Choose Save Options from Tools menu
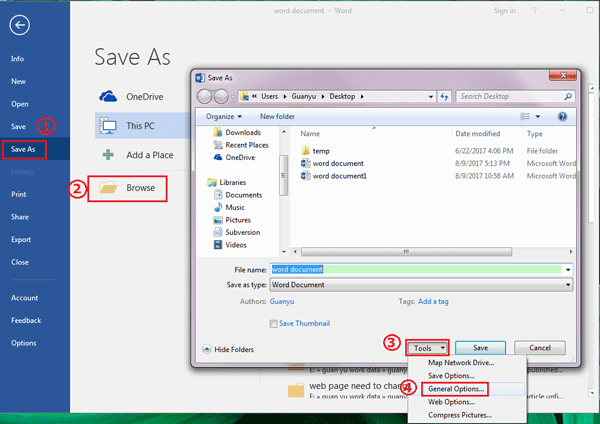This screenshot has width=600, height=424. (452, 376)
